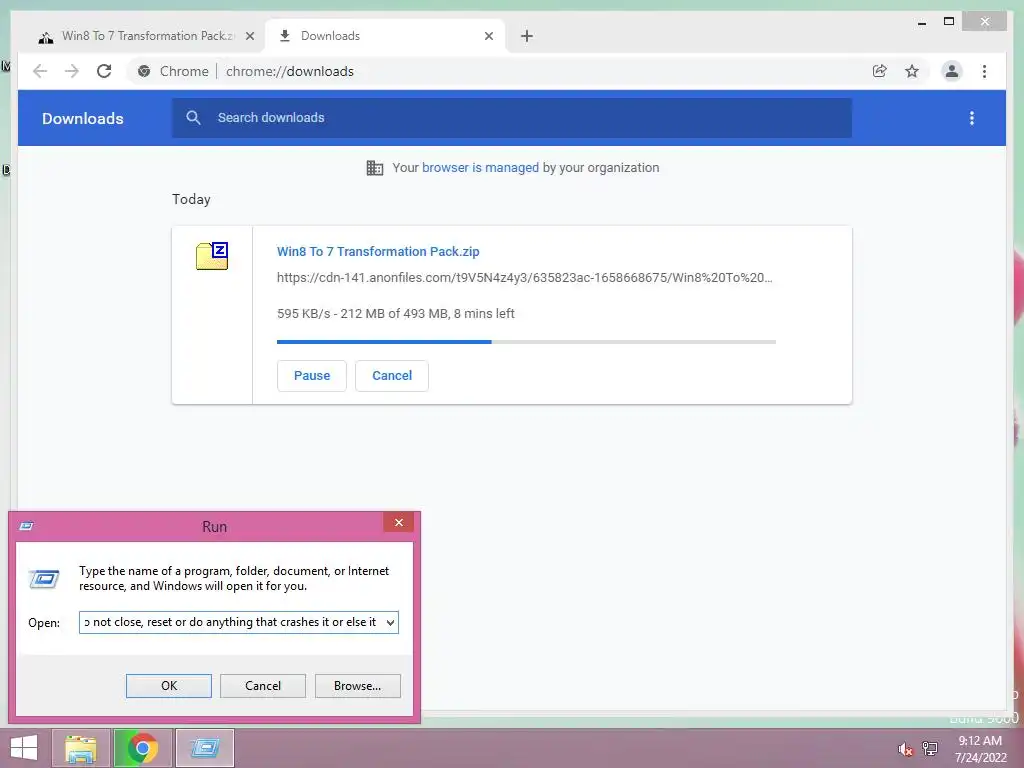Close the Run dialog
The height and width of the screenshot is (768, 1024).
point(398,522)
